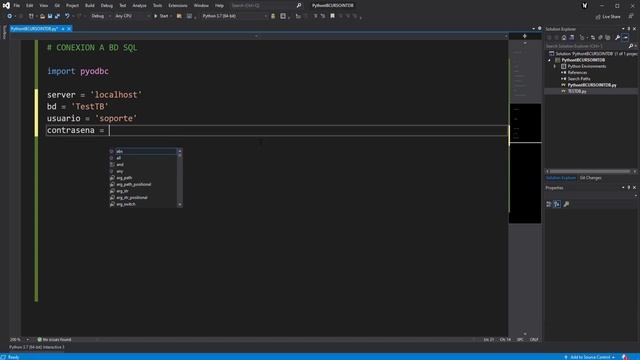Screen dimensions: 640x360
Task: Select the PythonBCURSORNTDB.py editor tab
Action: coord(34,29)
